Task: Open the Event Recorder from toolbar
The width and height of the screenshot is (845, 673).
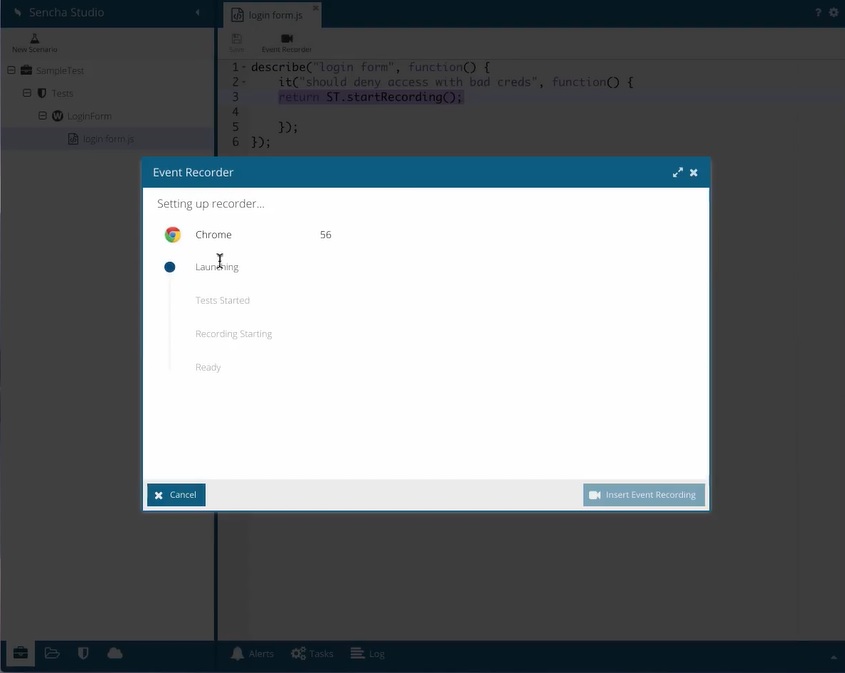Action: [x=287, y=43]
